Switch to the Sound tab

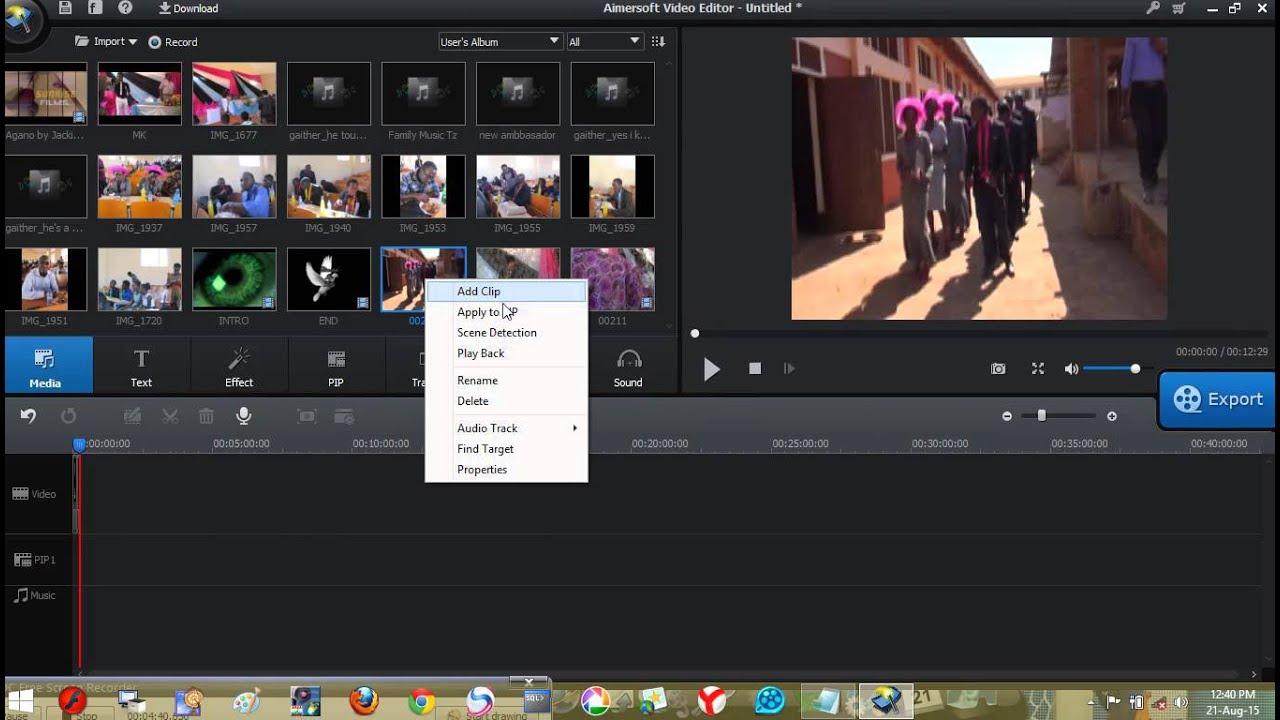(x=628, y=366)
